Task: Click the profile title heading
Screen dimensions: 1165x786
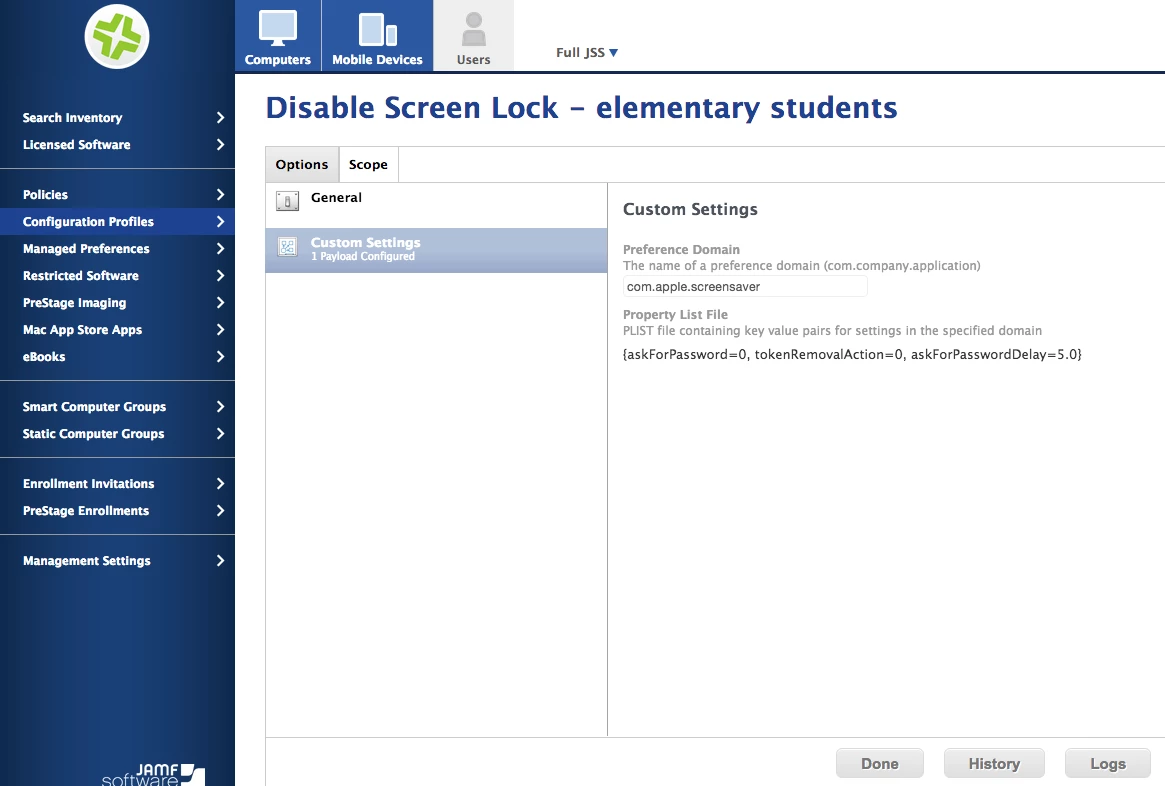Action: [x=582, y=108]
